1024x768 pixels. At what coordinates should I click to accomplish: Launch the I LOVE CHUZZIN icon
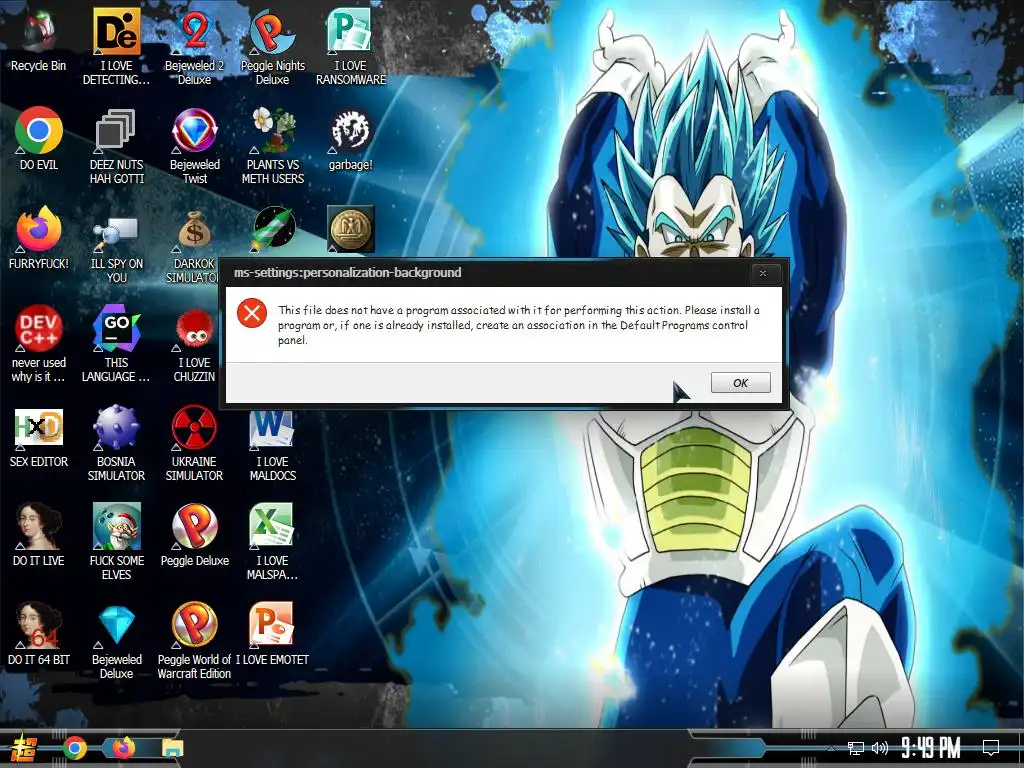coord(195,344)
